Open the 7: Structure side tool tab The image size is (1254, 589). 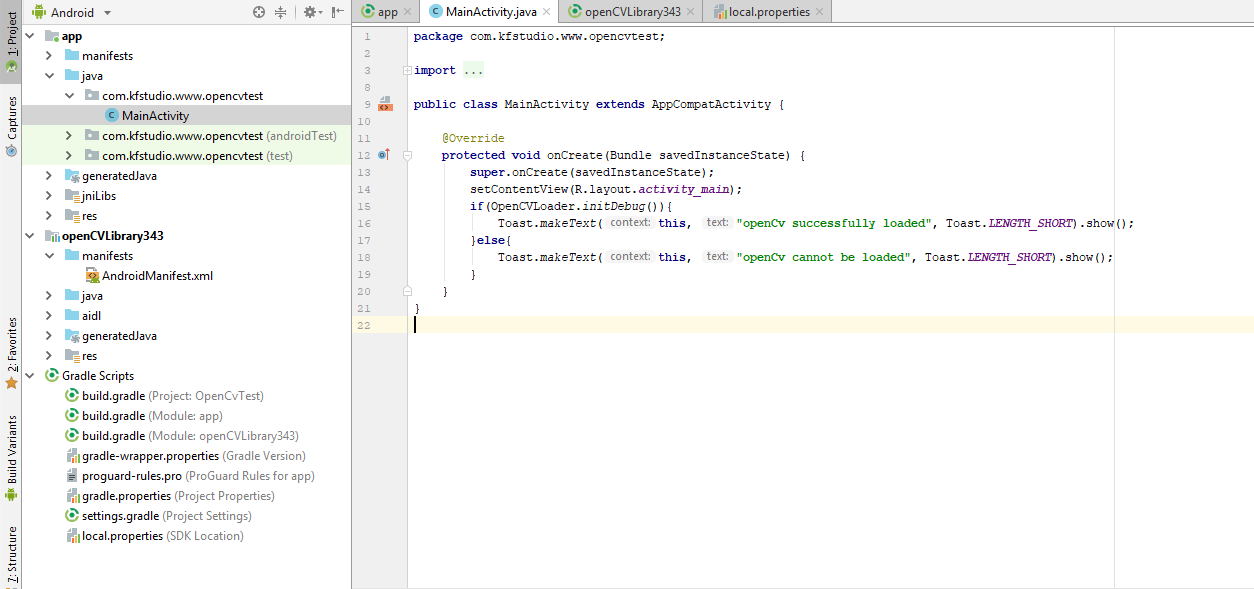pyautogui.click(x=11, y=554)
